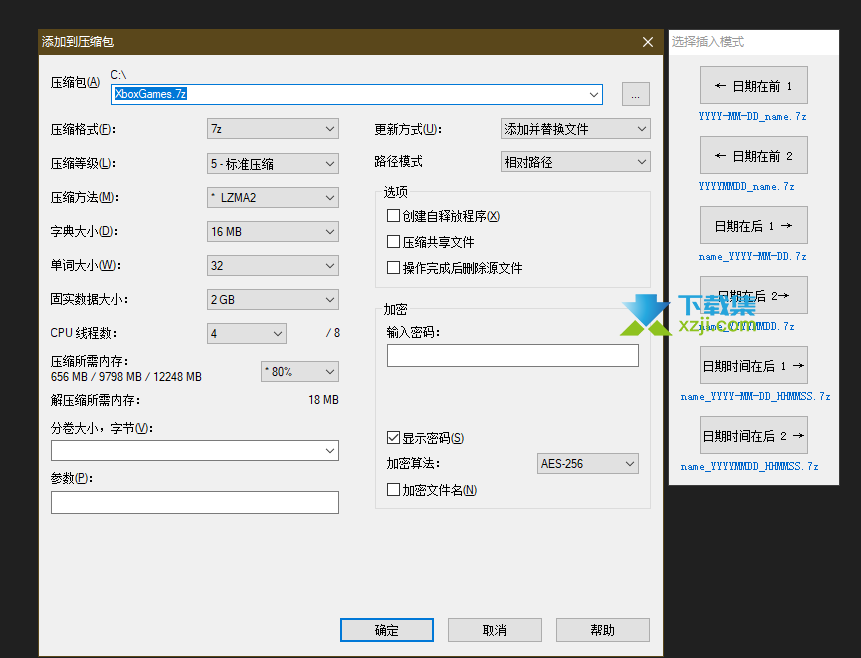Click the browse button with three dots
This screenshot has height=658, width=861.
(x=635, y=94)
